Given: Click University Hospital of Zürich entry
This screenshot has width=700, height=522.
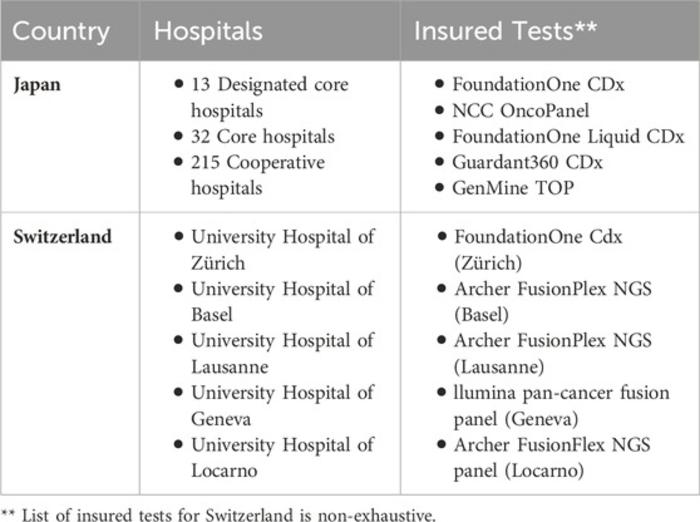Looking at the screenshot, I should pos(282,250).
